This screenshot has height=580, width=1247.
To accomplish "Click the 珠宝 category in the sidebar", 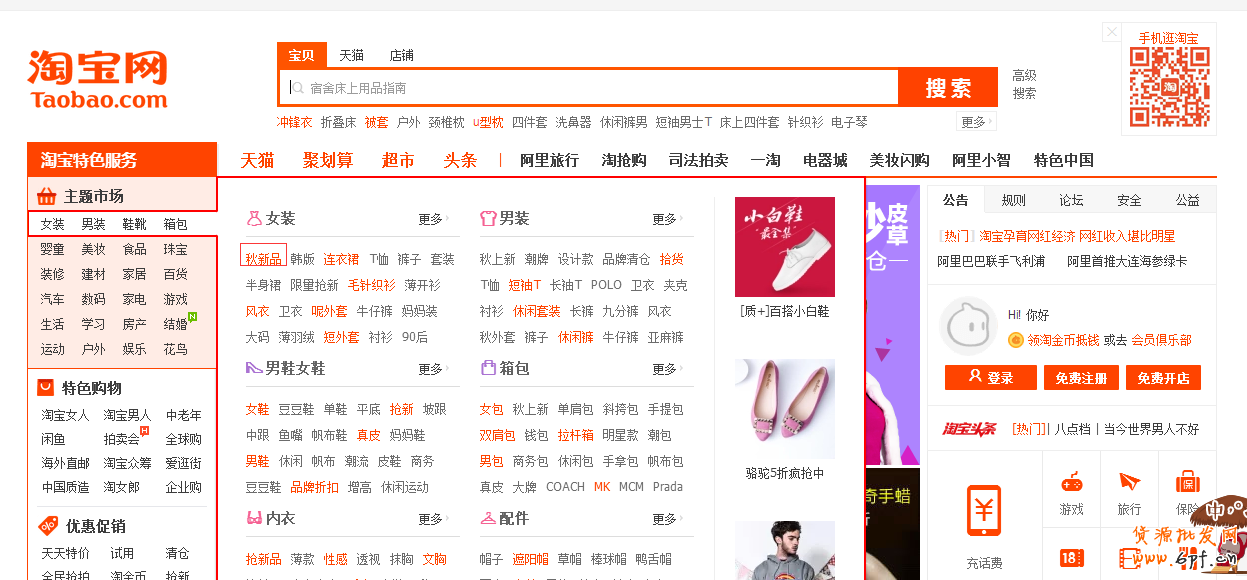I will [175, 249].
